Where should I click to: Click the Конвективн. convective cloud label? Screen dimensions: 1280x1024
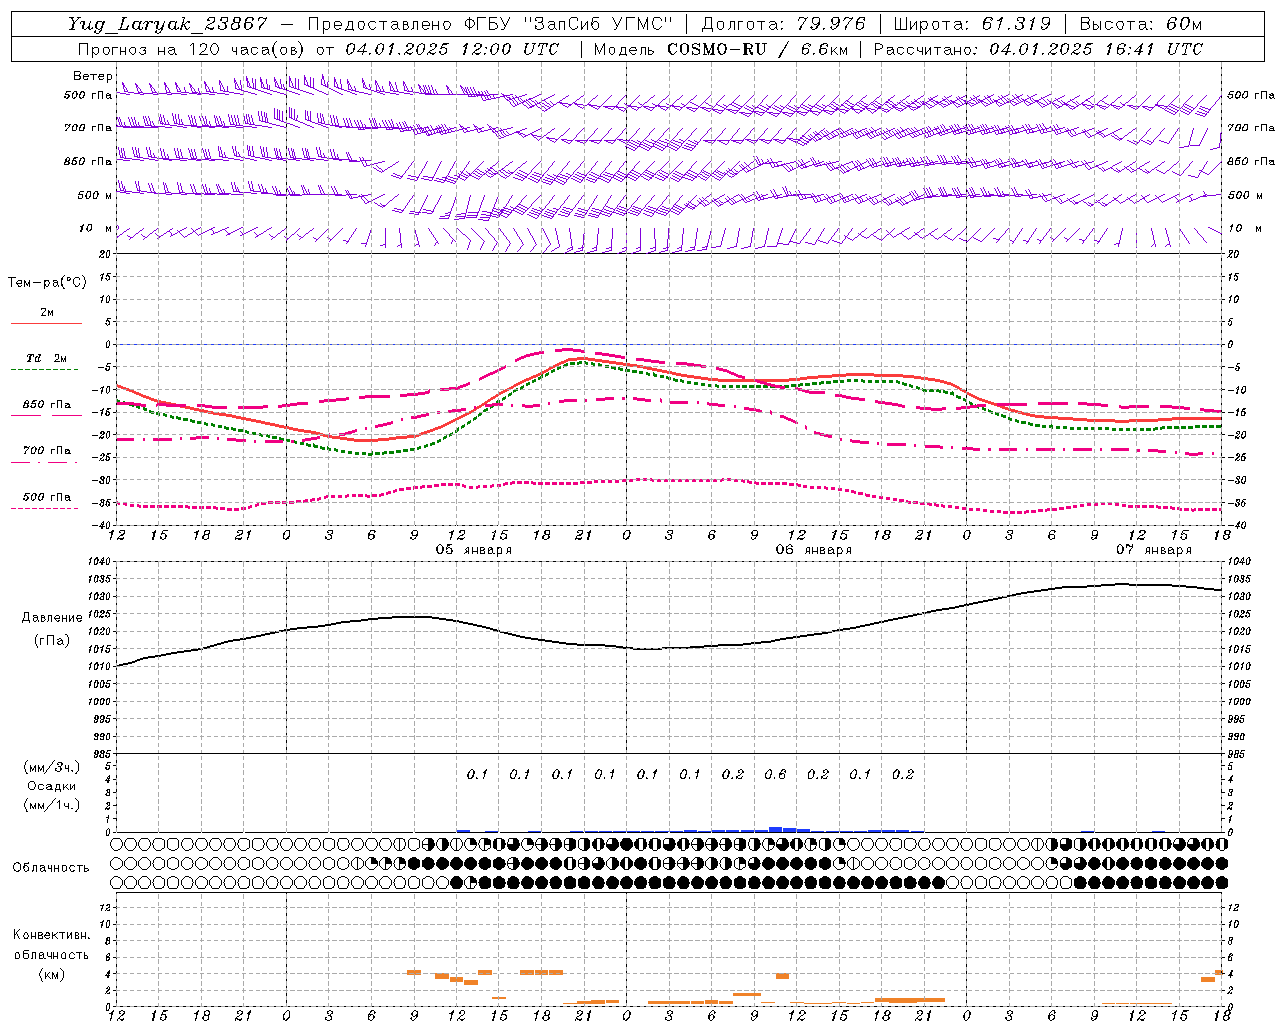(52, 935)
